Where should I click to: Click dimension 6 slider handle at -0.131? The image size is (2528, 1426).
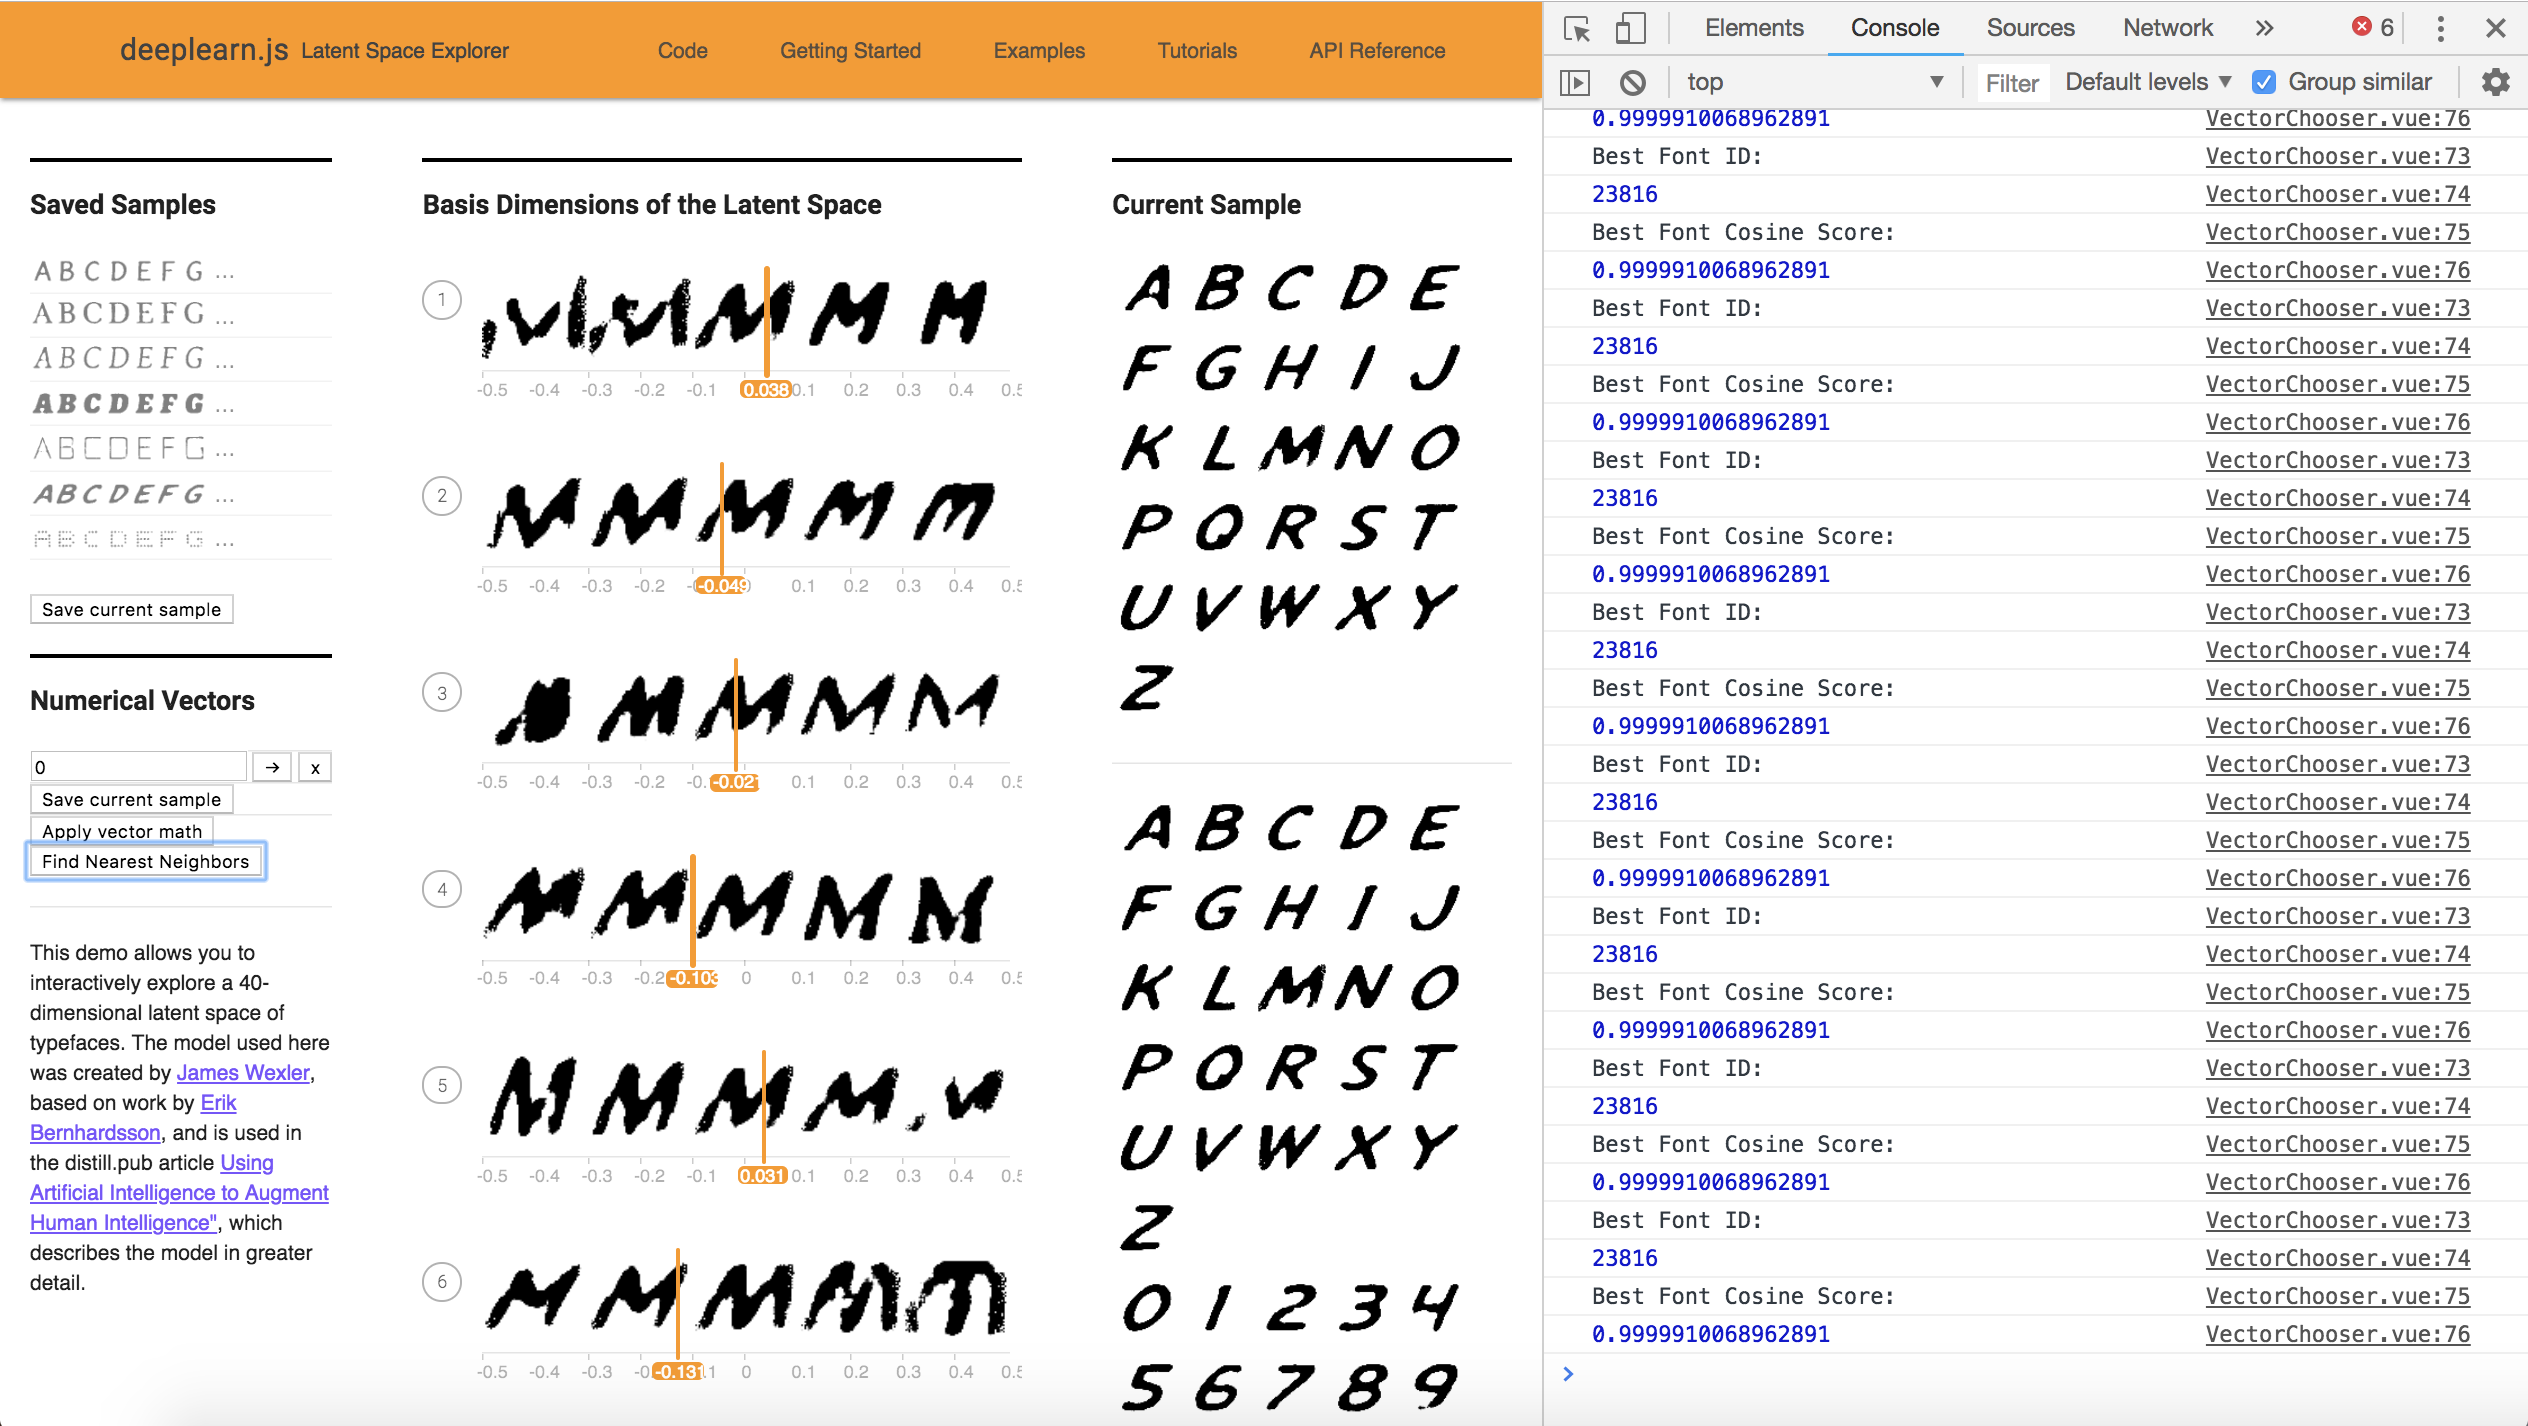678,1371
